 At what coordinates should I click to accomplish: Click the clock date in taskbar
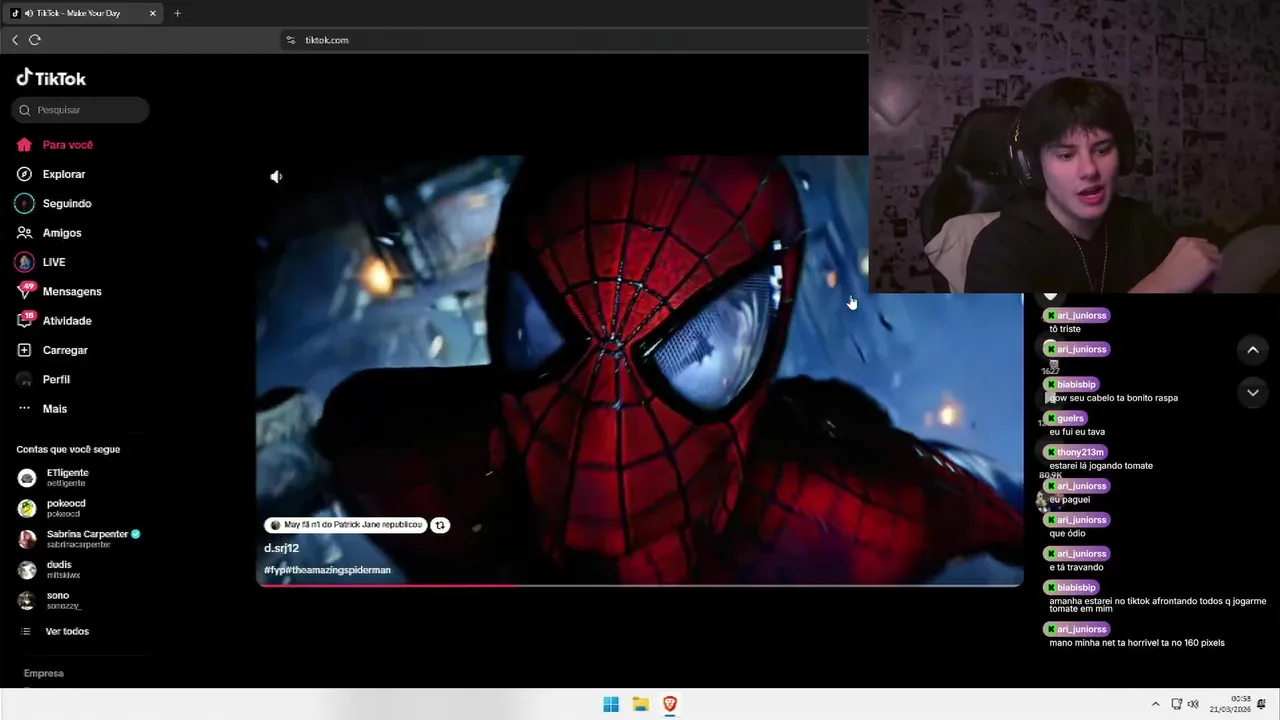click(x=1231, y=704)
